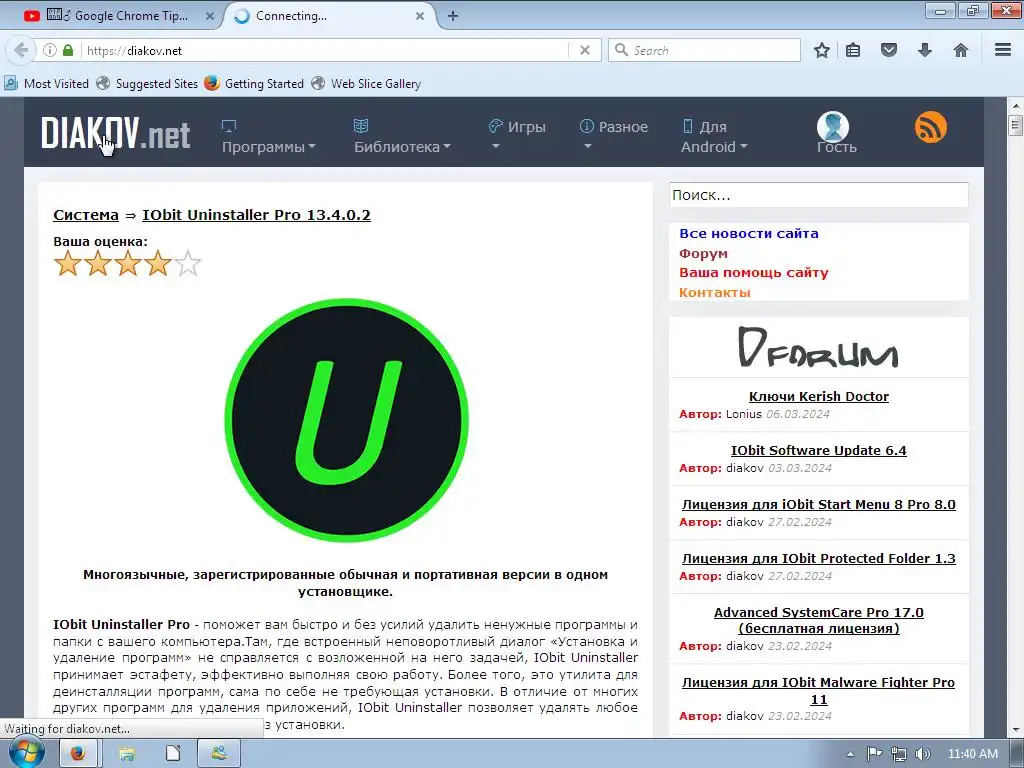The width and height of the screenshot is (1024, 768).
Task: Show hidden tray icons arrow
Action: point(850,754)
